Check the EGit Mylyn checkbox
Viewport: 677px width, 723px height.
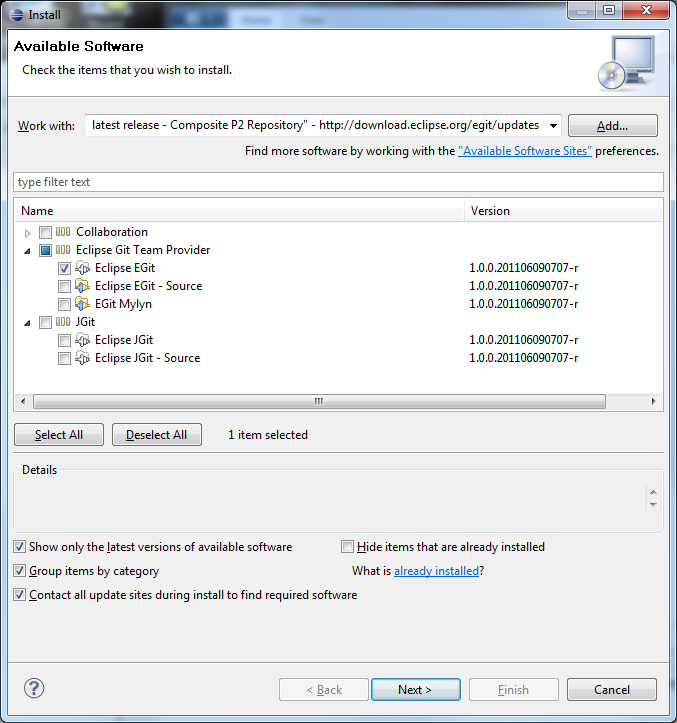pos(65,304)
